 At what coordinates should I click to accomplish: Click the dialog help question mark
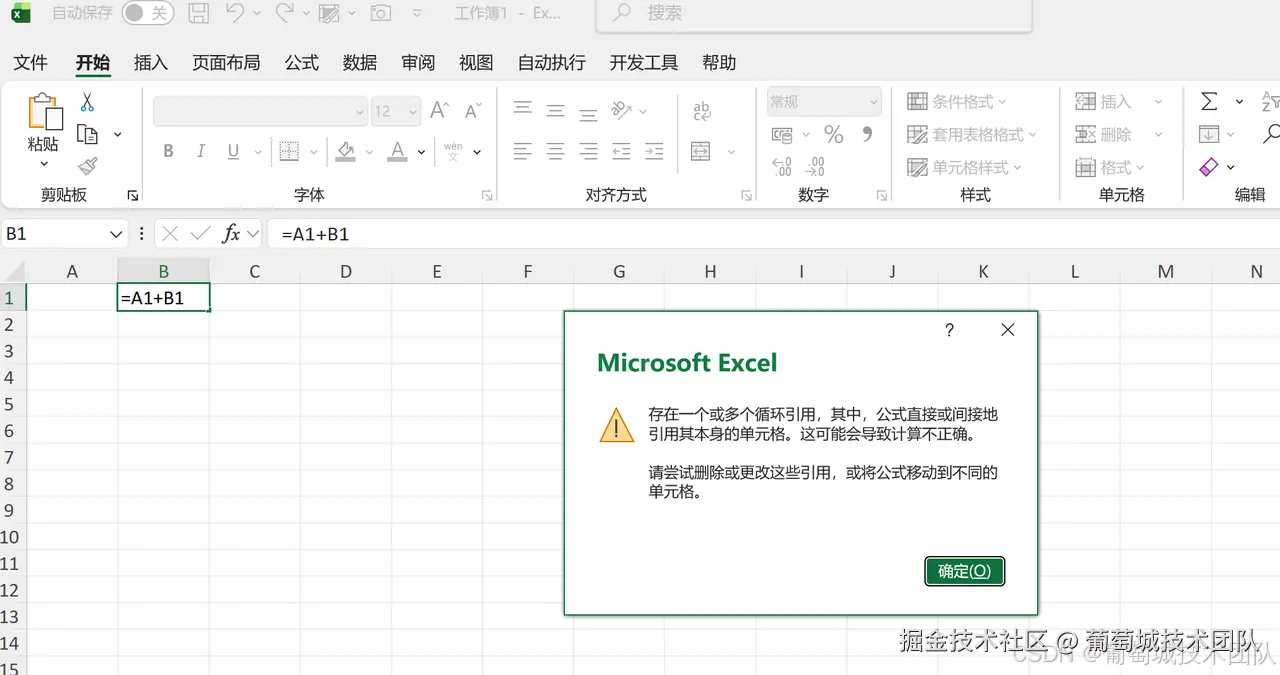[x=949, y=330]
